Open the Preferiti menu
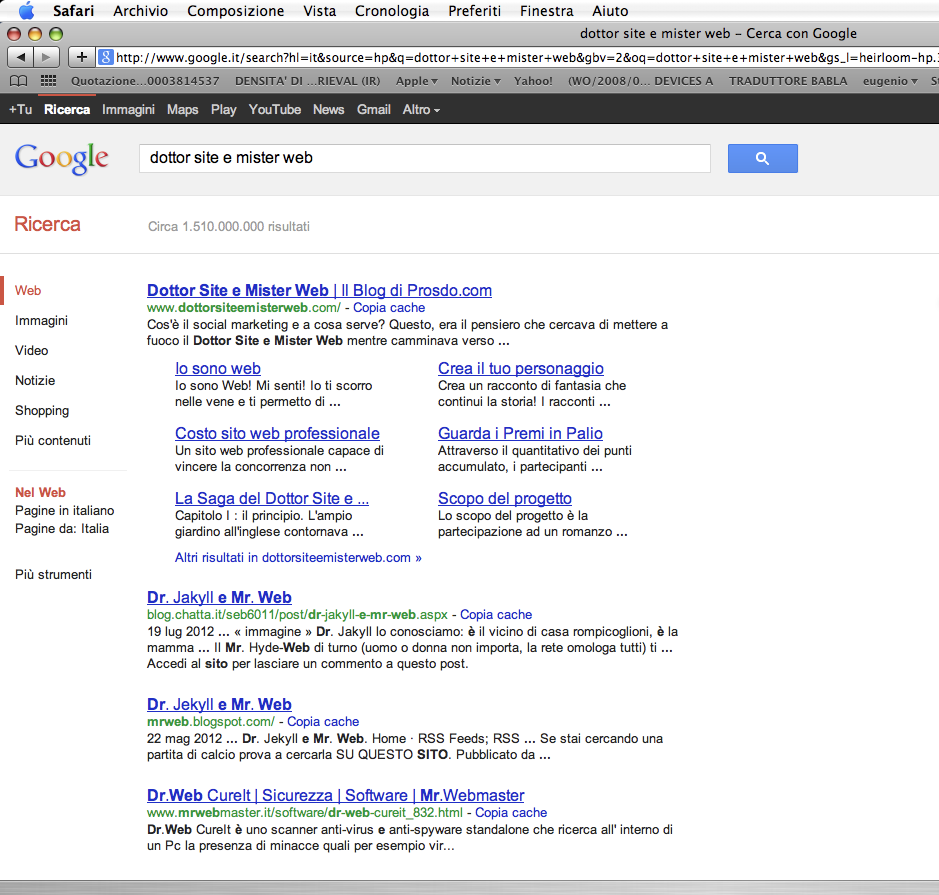939x895 pixels. pyautogui.click(x=474, y=11)
